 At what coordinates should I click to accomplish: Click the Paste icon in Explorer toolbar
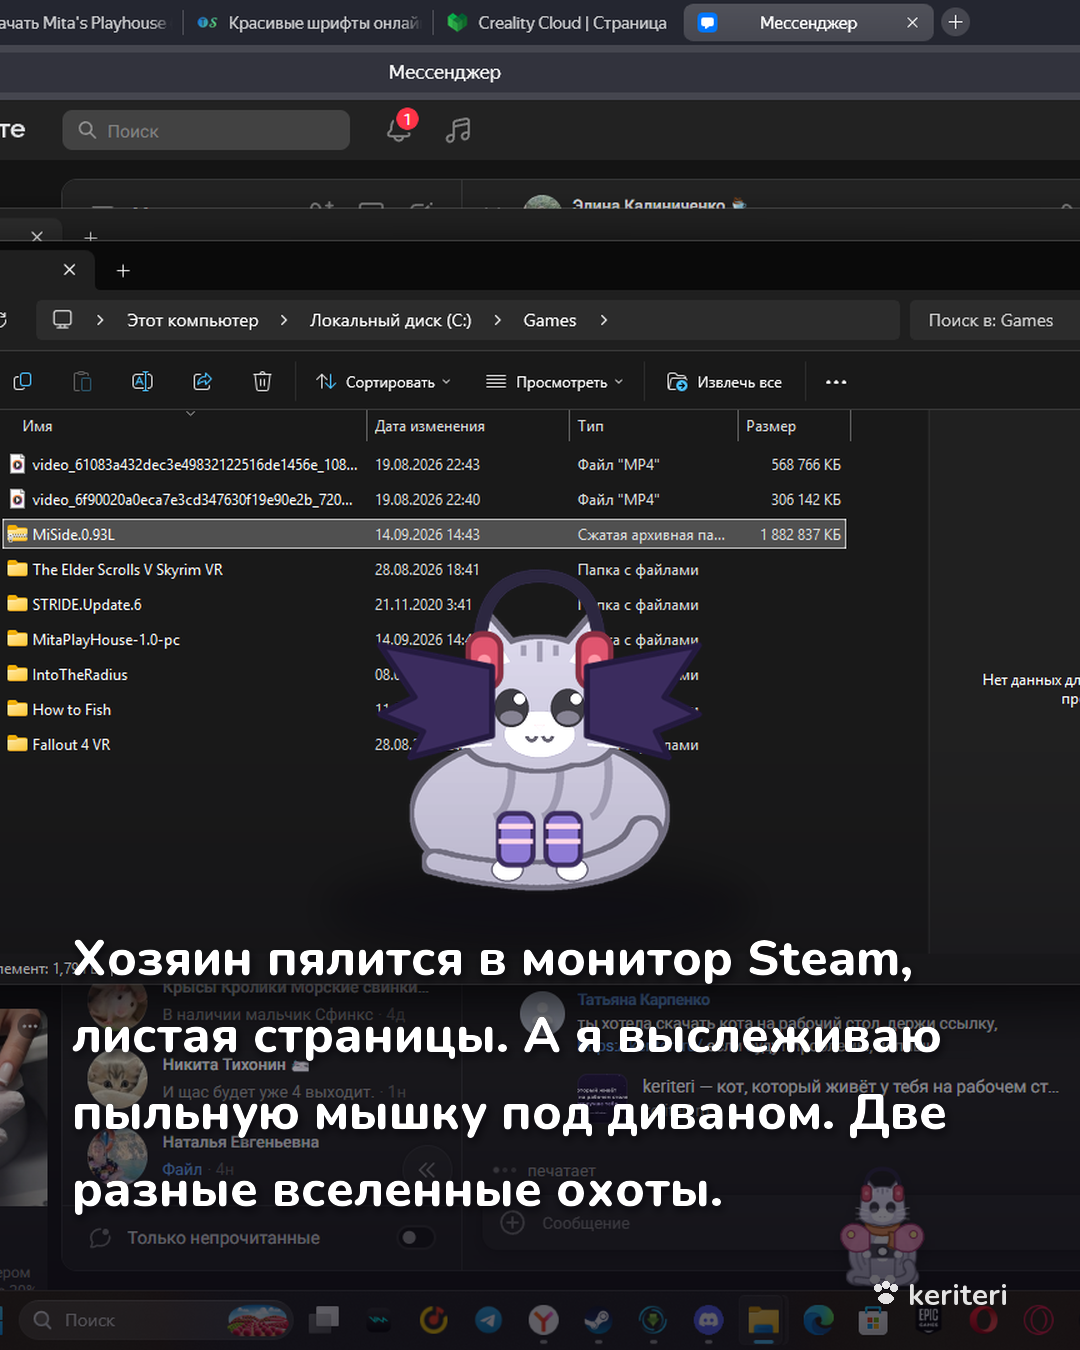tap(82, 381)
